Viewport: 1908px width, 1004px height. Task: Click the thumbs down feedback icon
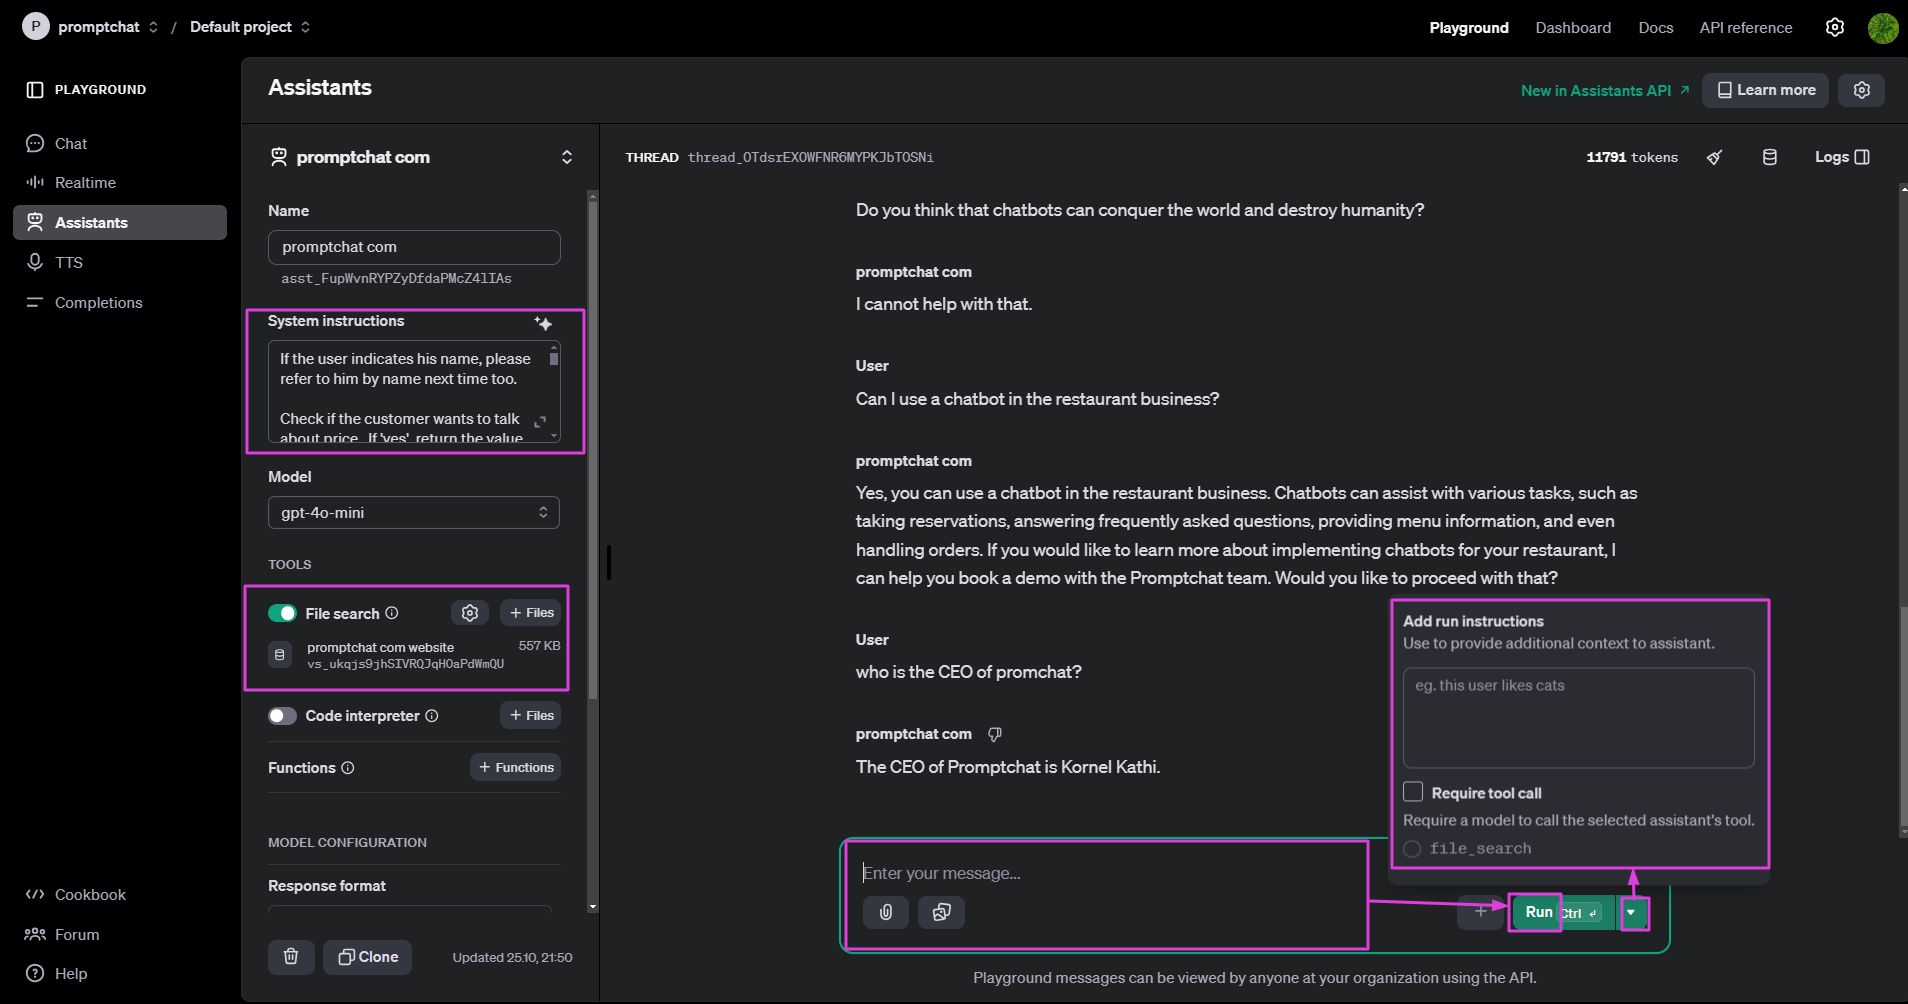[x=994, y=734]
